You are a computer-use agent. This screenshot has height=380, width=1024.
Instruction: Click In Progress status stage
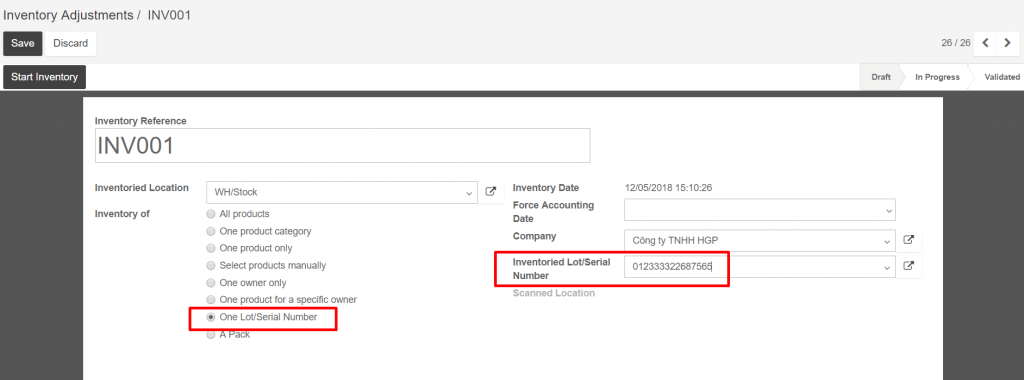coord(937,77)
